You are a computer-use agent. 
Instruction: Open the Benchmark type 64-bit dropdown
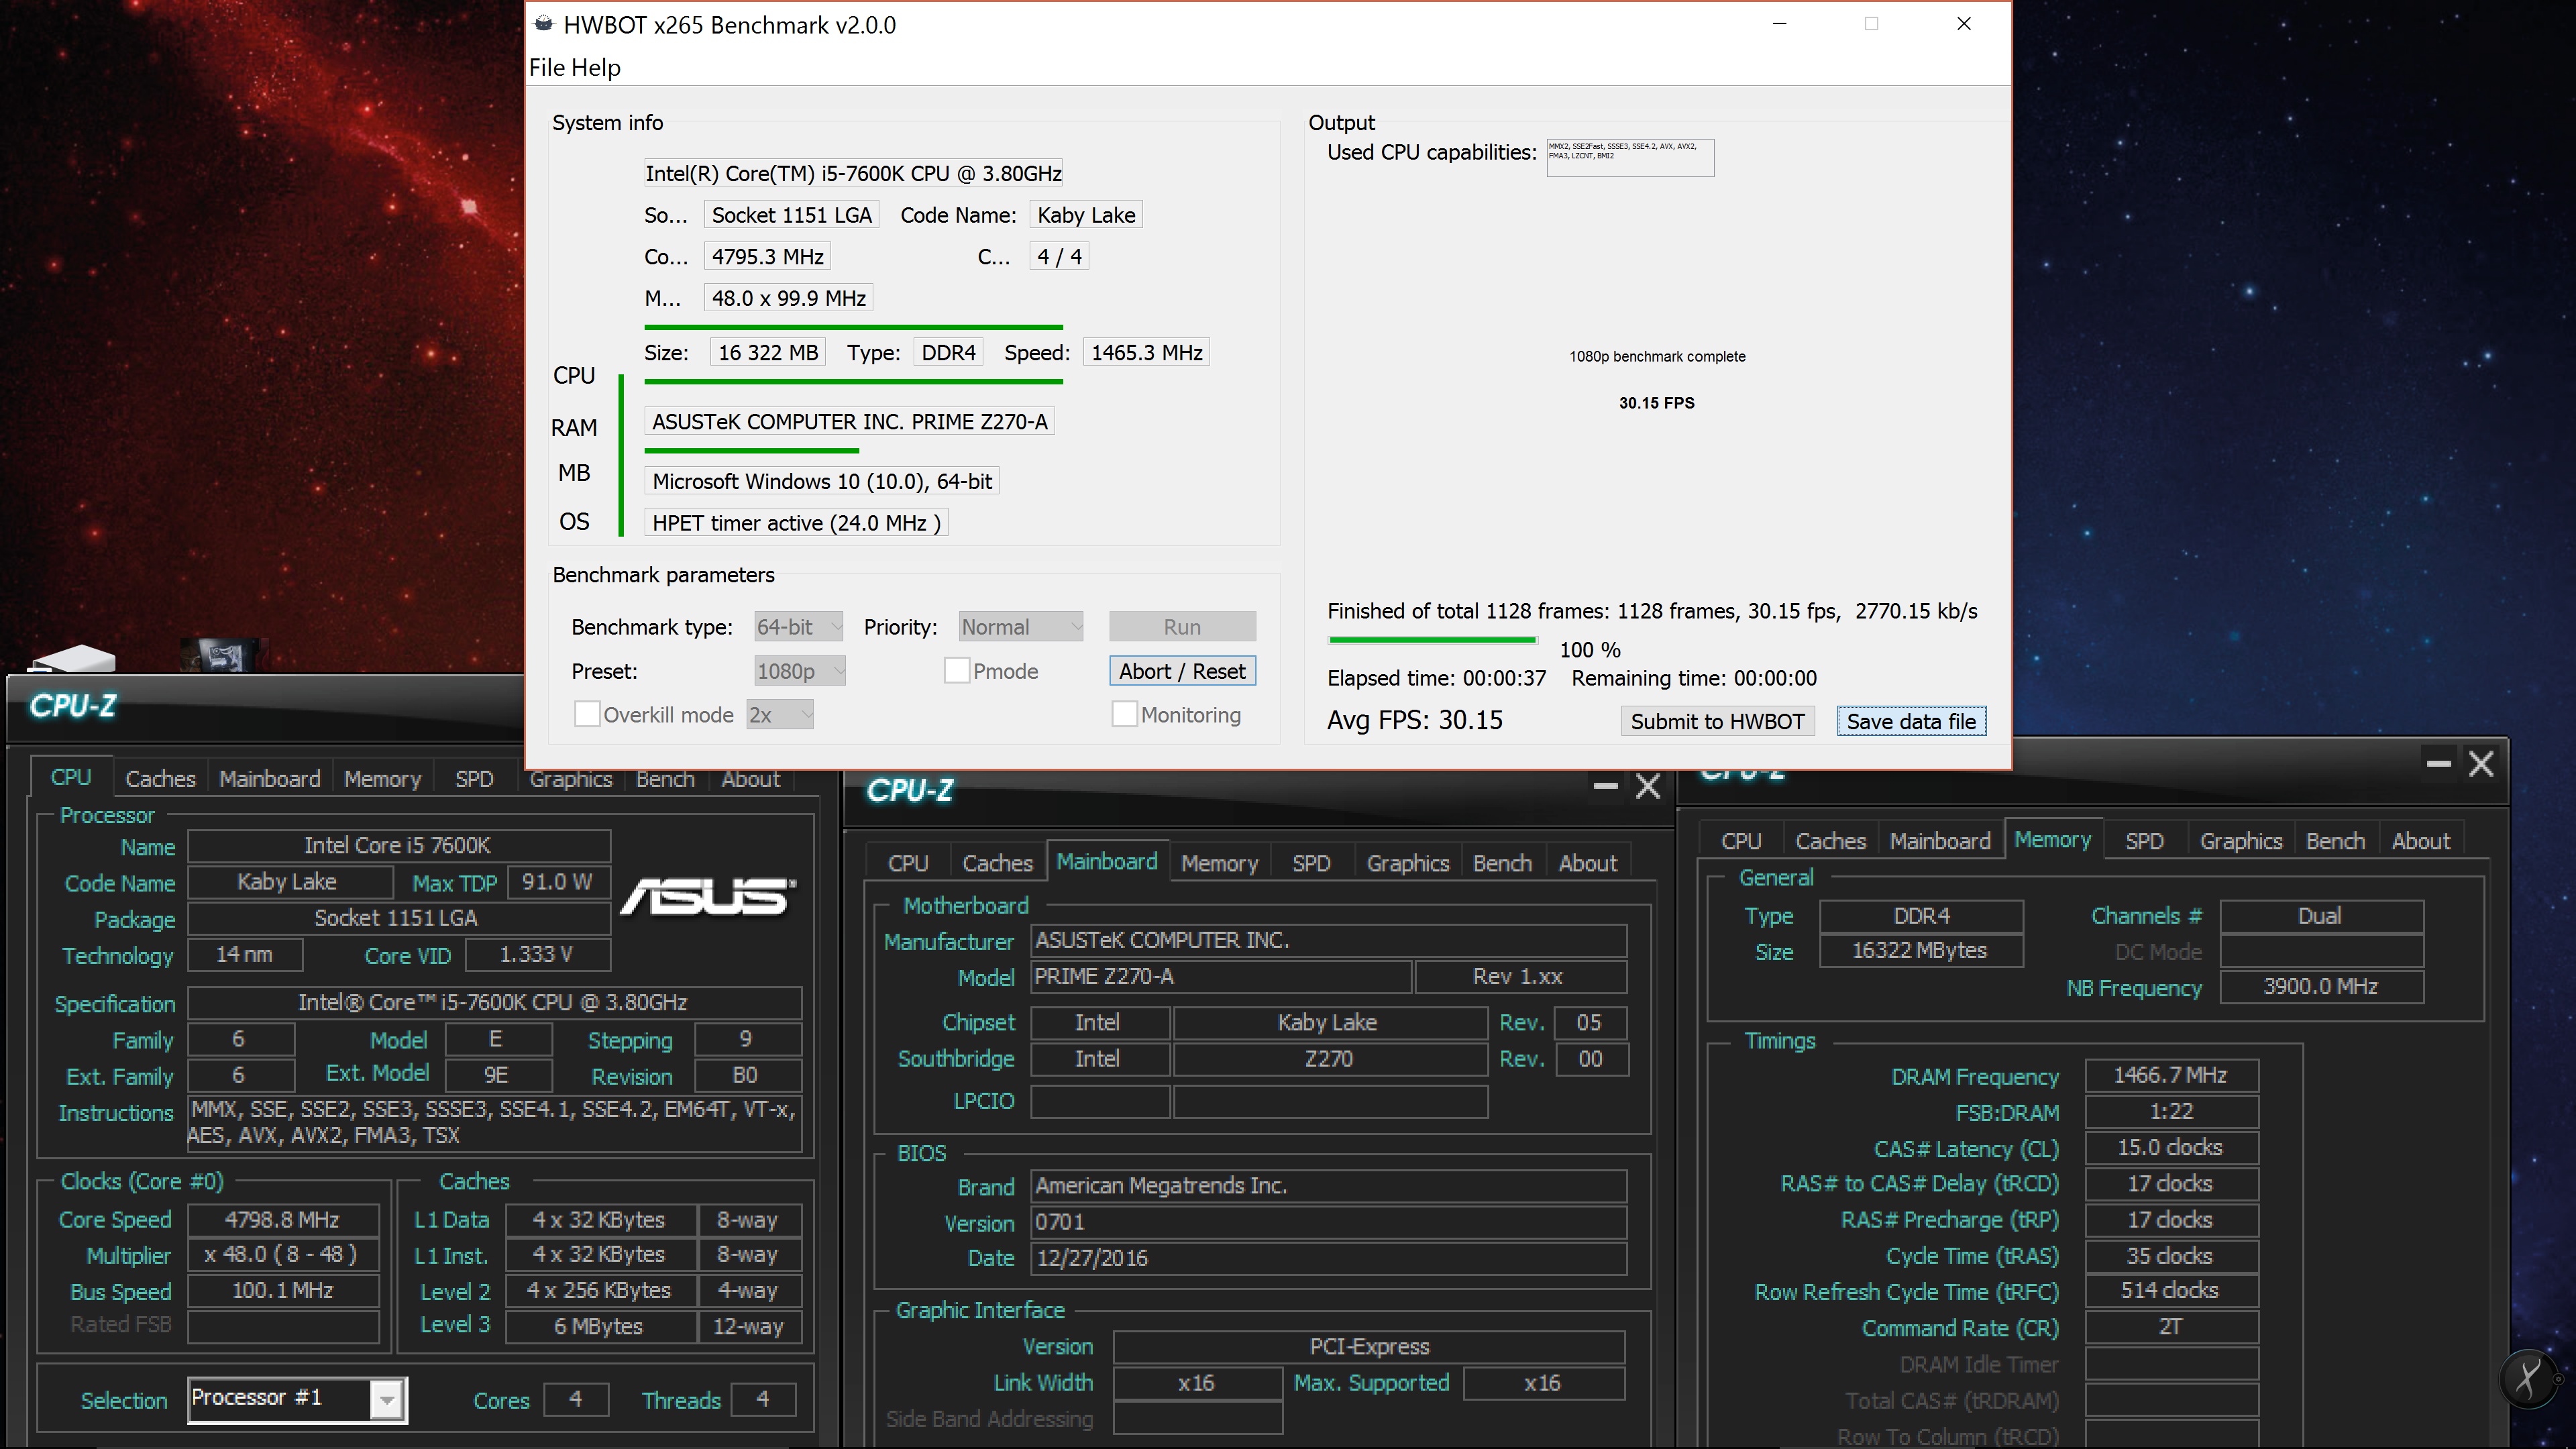tap(798, 627)
